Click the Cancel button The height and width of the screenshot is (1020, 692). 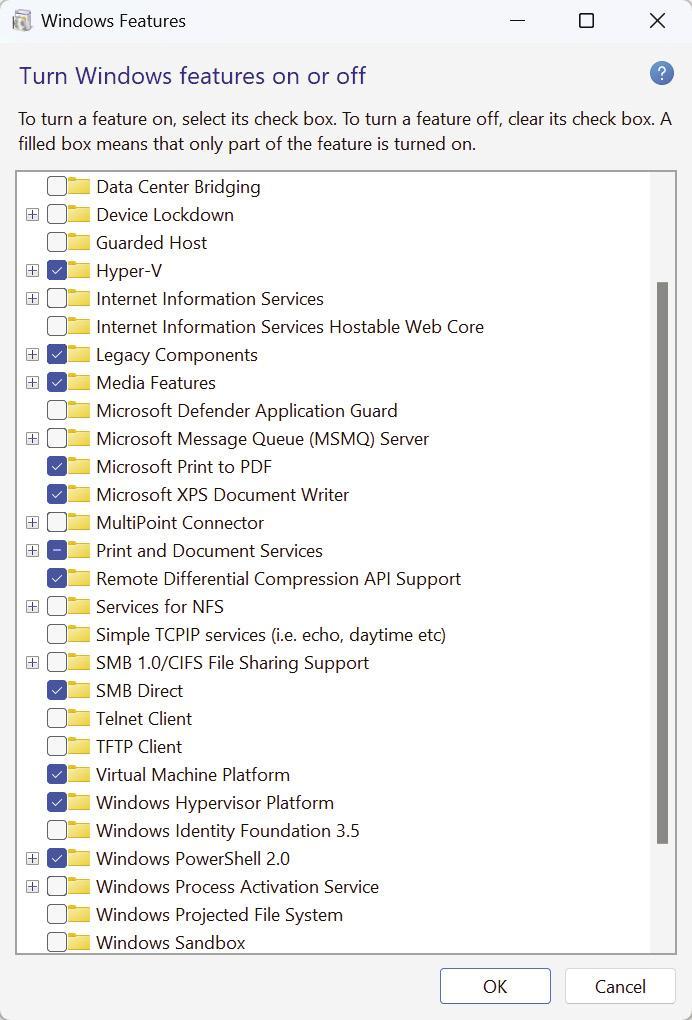[x=620, y=986]
